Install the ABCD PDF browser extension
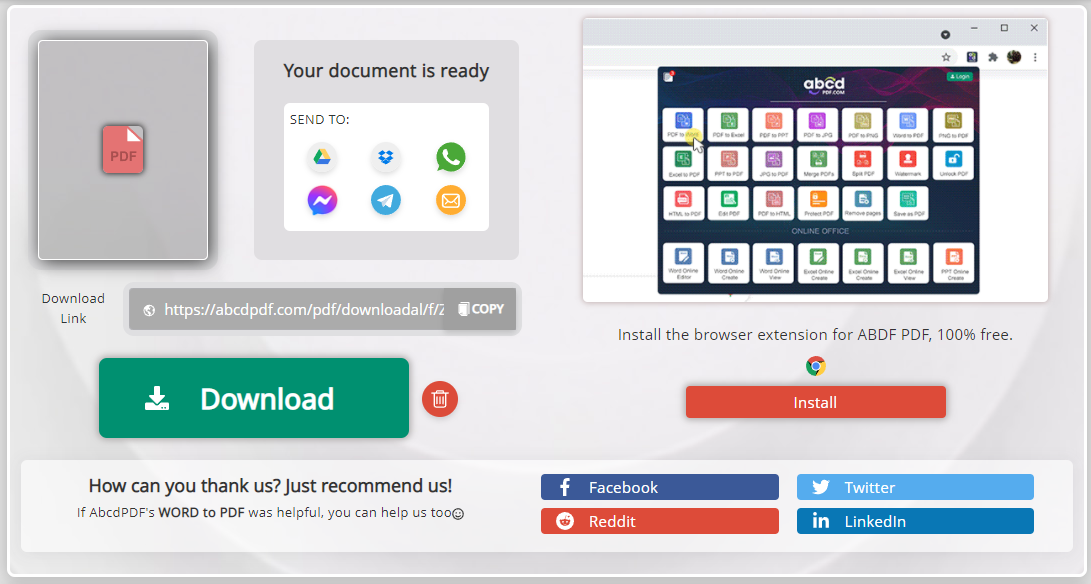Viewport: 1091px width, 584px height. pos(815,402)
